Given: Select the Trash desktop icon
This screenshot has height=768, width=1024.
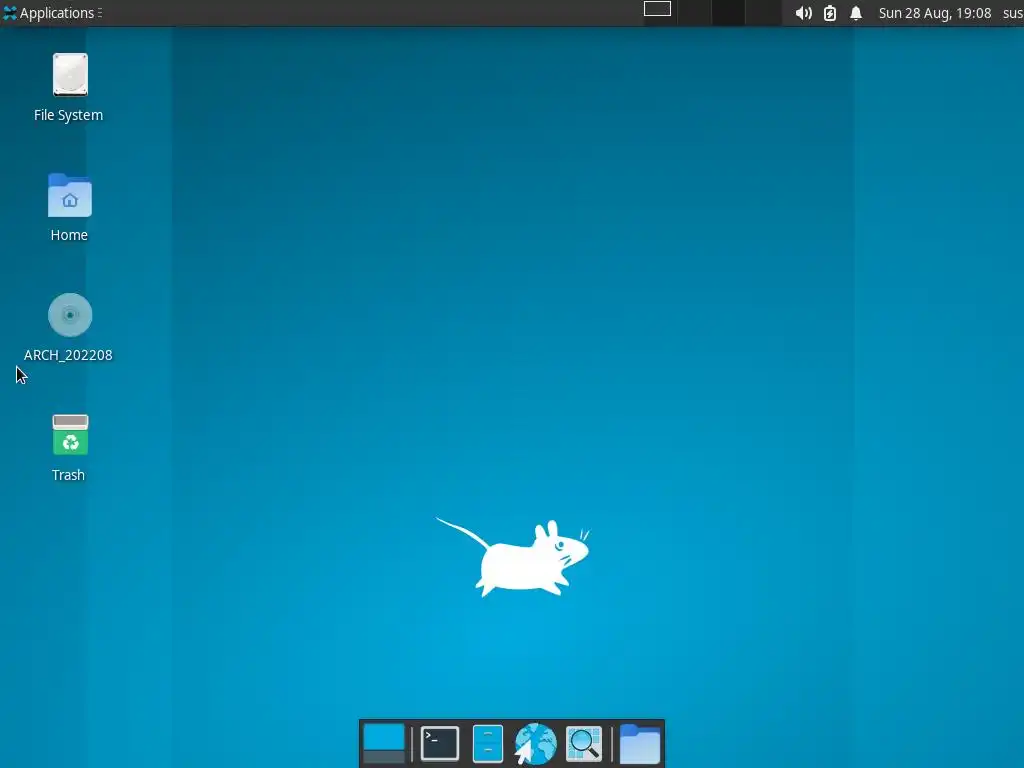Looking at the screenshot, I should 70,435.
